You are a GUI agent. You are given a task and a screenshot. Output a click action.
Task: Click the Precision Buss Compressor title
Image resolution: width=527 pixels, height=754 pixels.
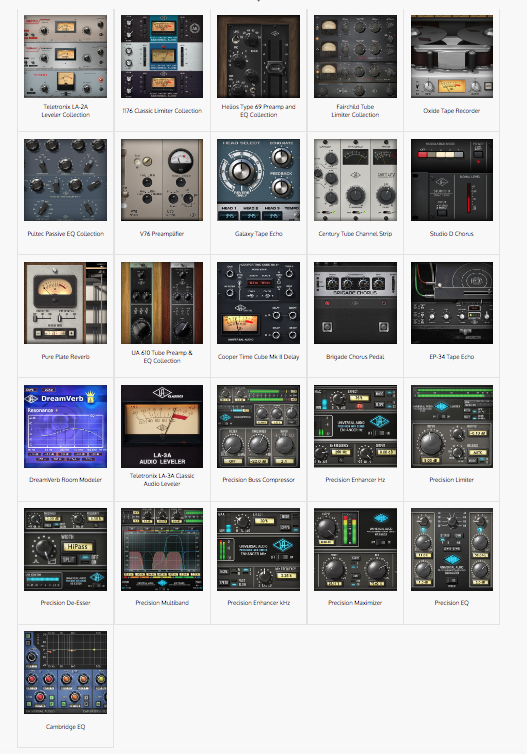point(258,480)
